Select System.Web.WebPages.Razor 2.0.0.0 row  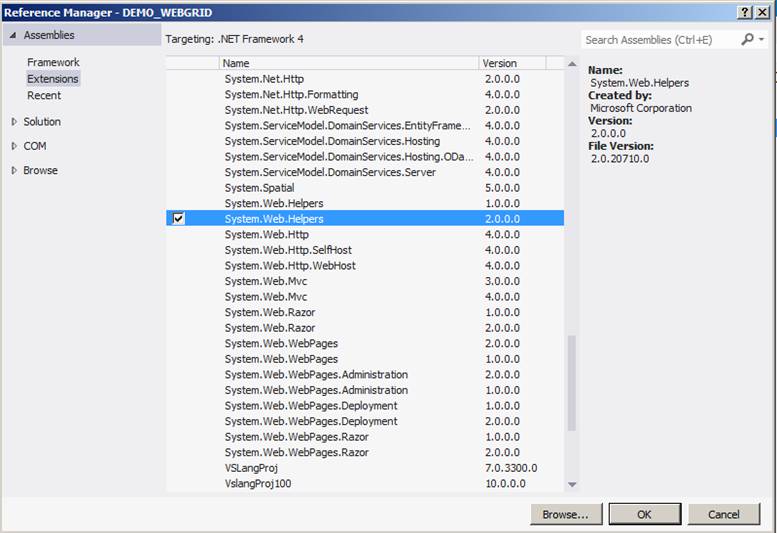coord(365,452)
